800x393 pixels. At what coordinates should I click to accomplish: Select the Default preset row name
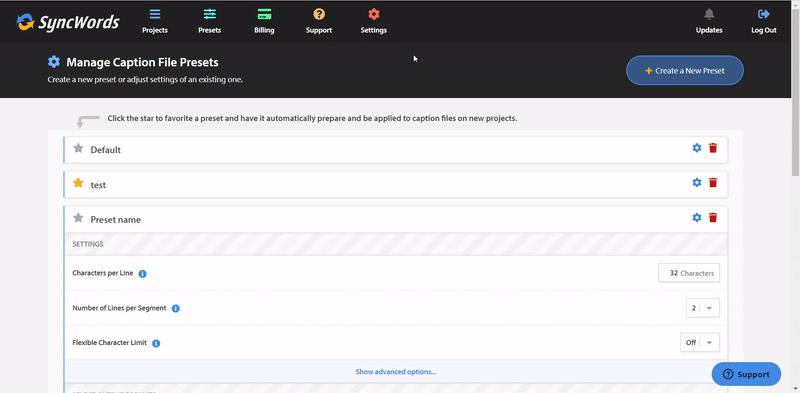point(106,150)
